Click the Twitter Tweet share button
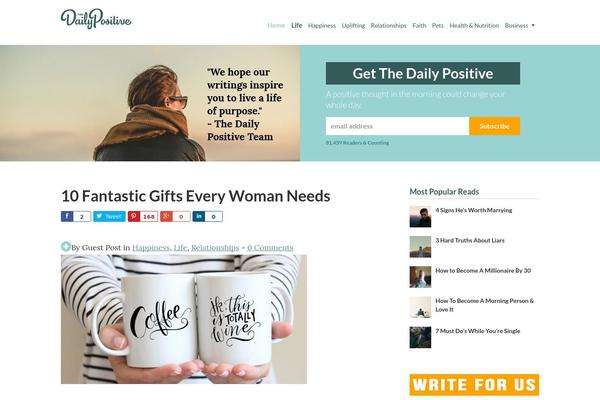The image size is (600, 400). [x=109, y=216]
